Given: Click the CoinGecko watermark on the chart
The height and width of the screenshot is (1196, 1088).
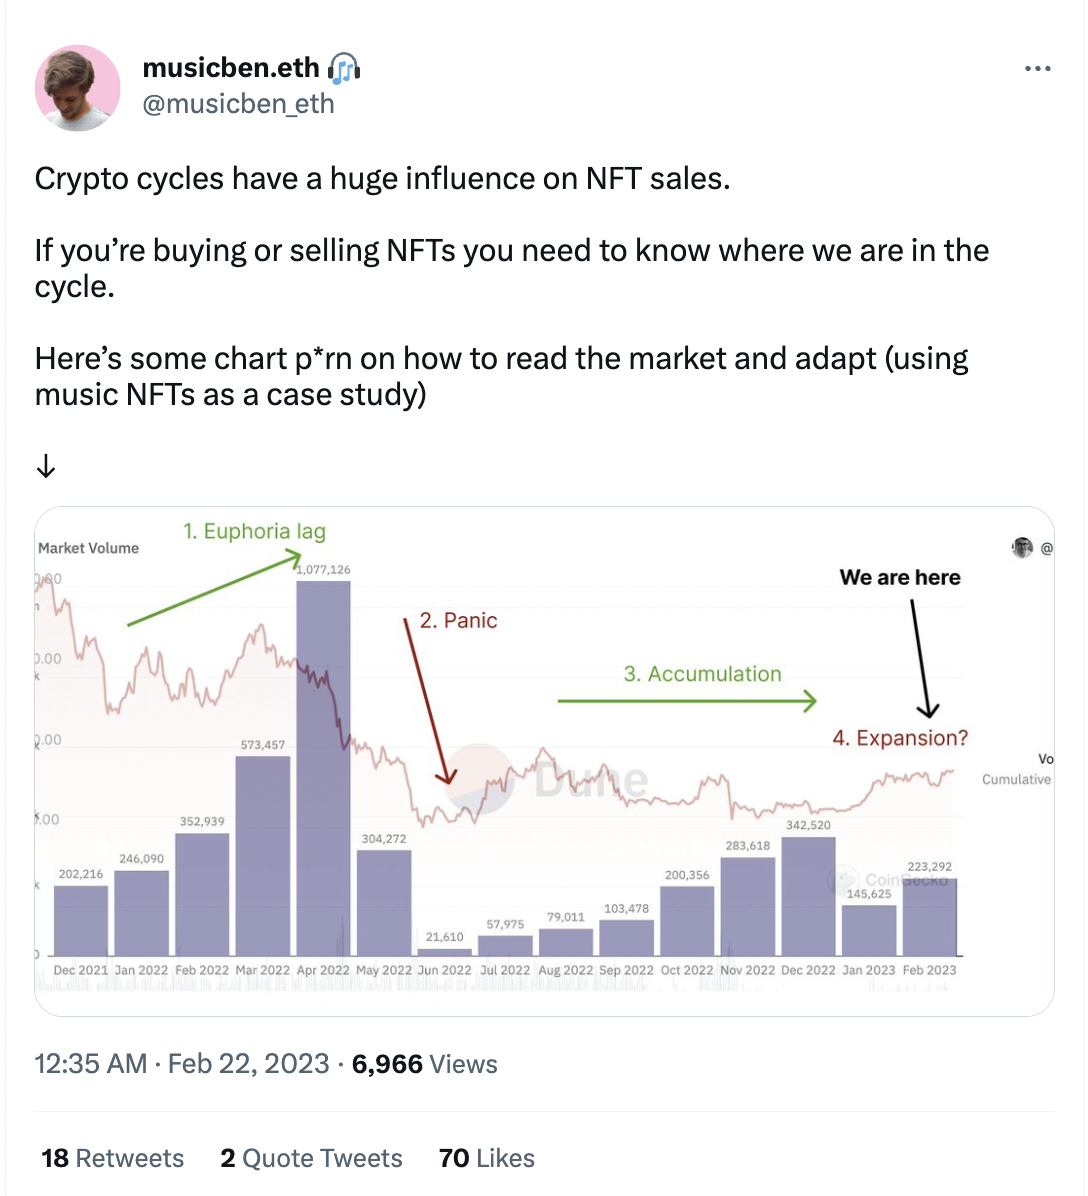Looking at the screenshot, I should point(890,882).
